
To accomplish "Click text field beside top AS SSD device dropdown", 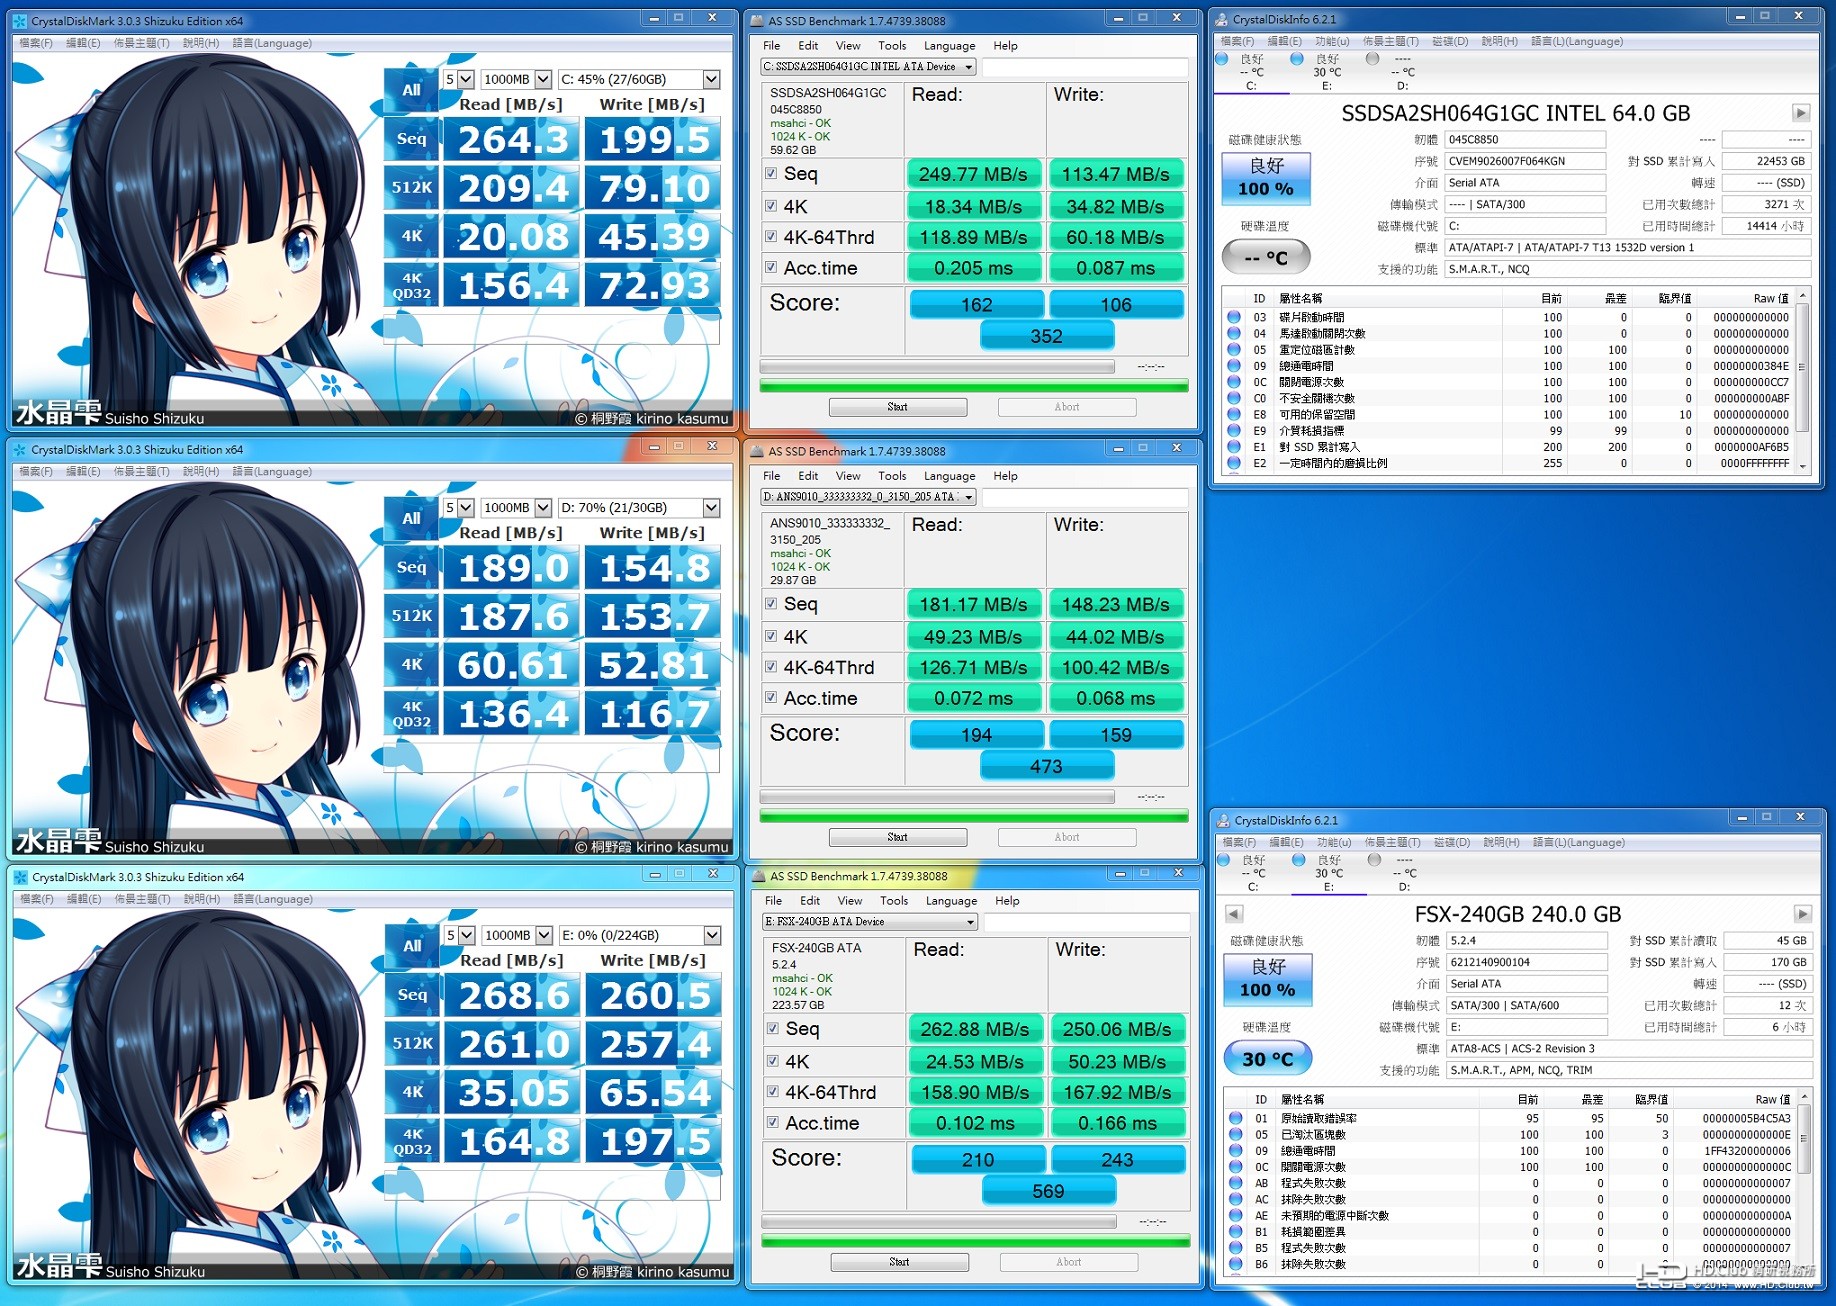I will (x=1085, y=67).
